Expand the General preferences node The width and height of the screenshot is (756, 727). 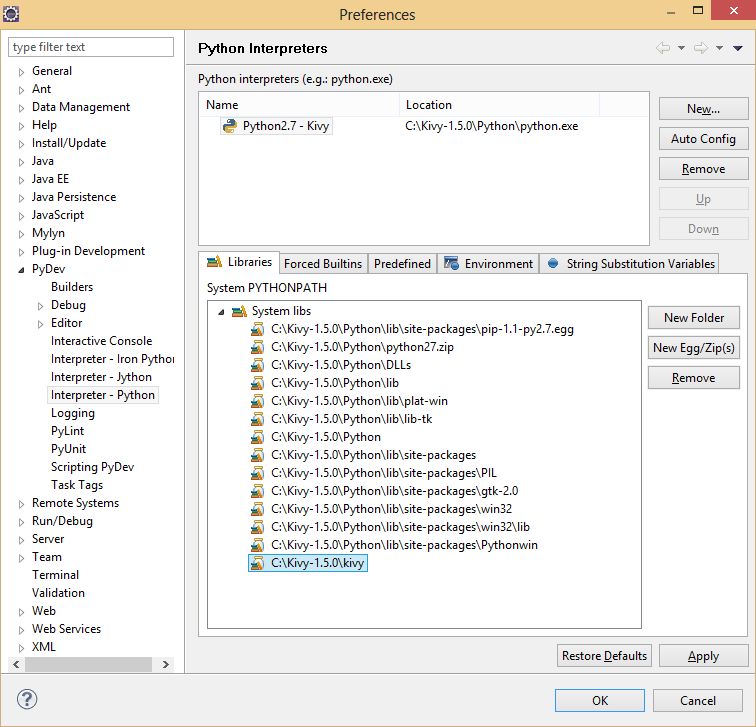(x=21, y=72)
